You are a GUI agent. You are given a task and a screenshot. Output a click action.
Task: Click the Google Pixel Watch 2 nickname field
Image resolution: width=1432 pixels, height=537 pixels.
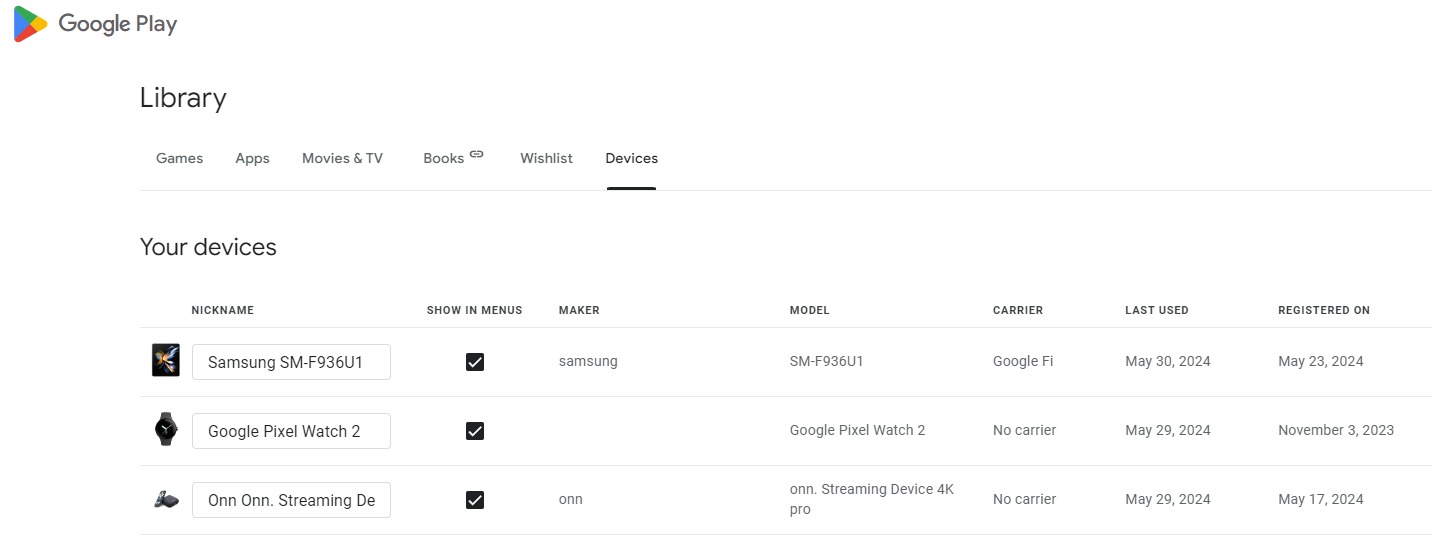click(x=291, y=431)
